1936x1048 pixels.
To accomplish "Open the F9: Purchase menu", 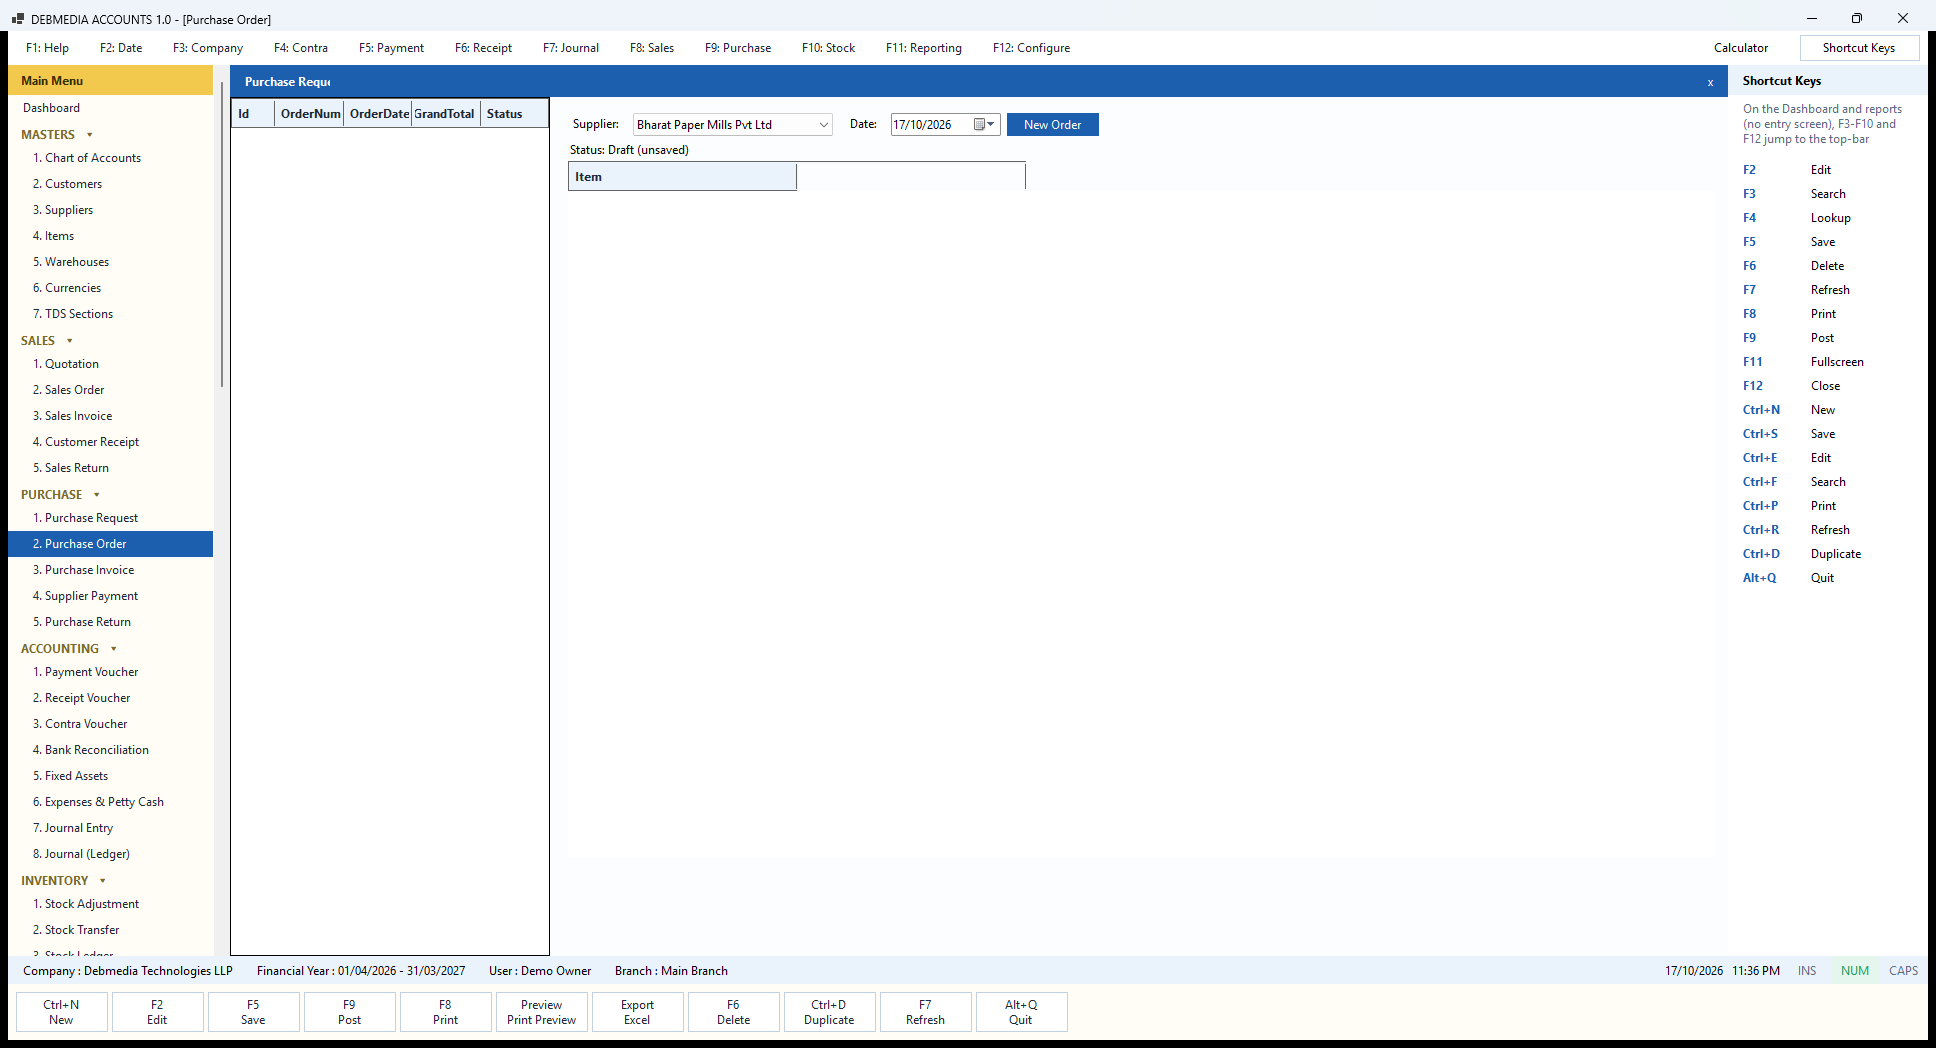I will [x=738, y=48].
